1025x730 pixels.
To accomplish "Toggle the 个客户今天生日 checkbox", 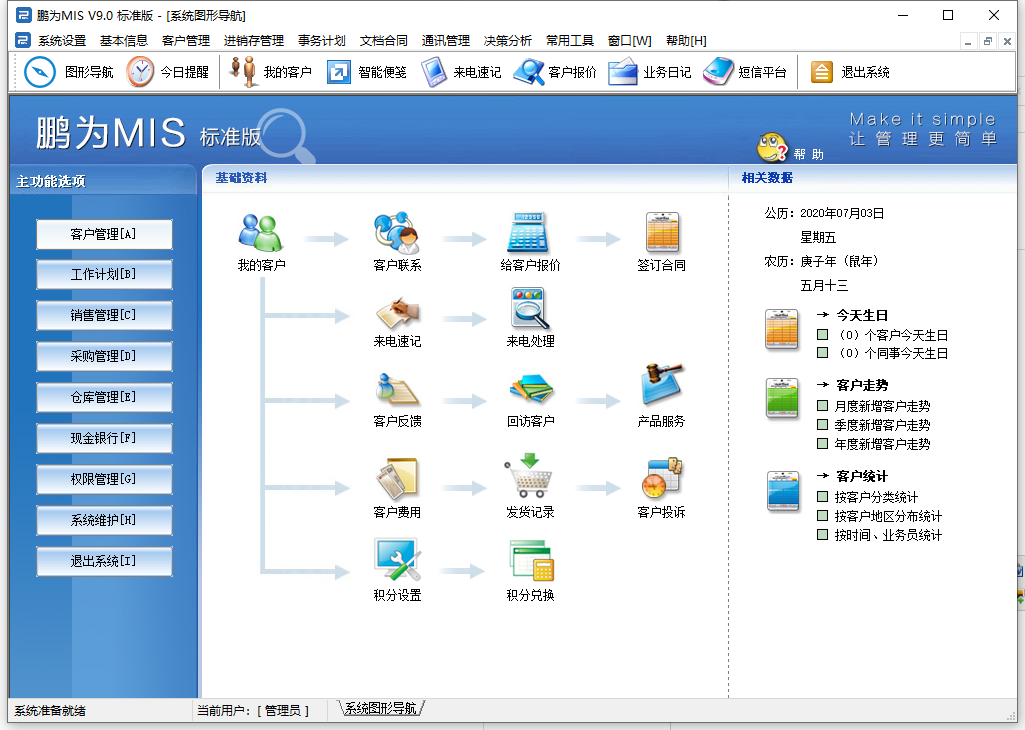I will coord(823,336).
